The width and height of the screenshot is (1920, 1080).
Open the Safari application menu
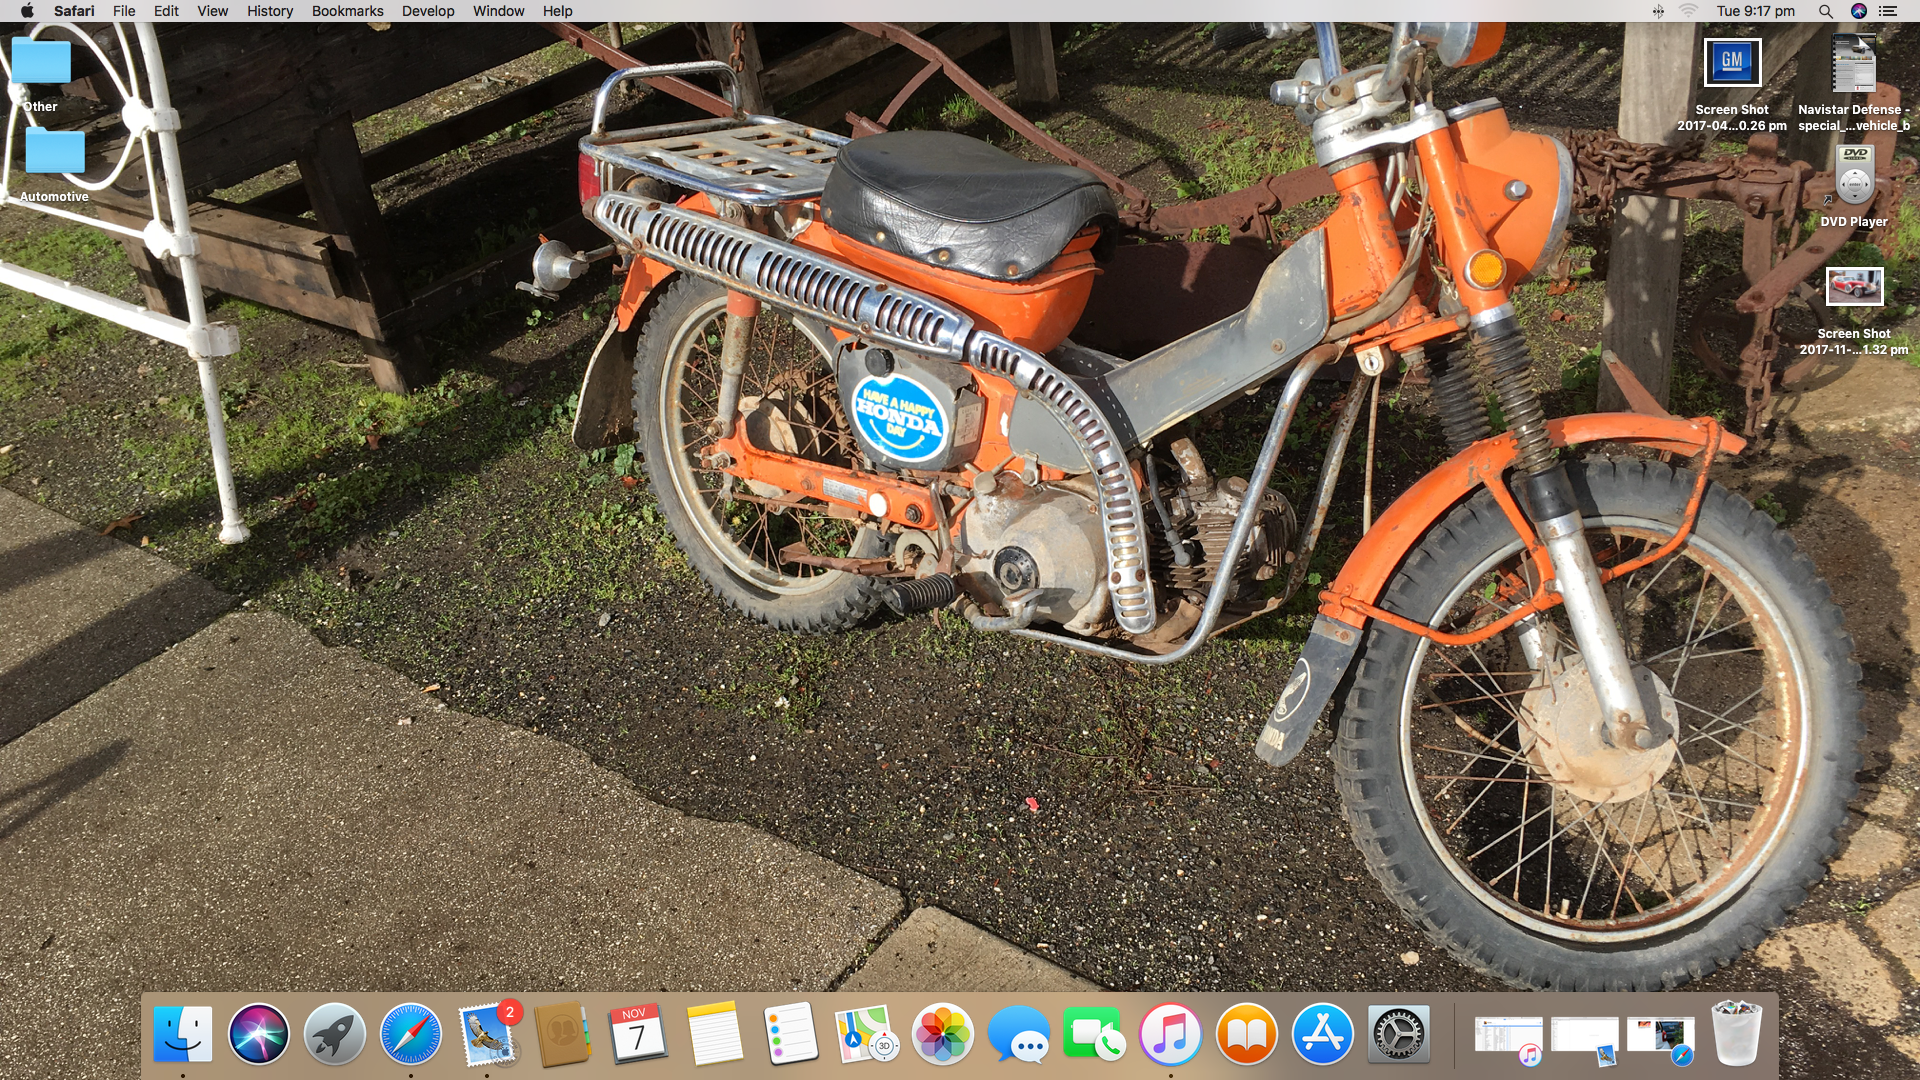tap(74, 11)
